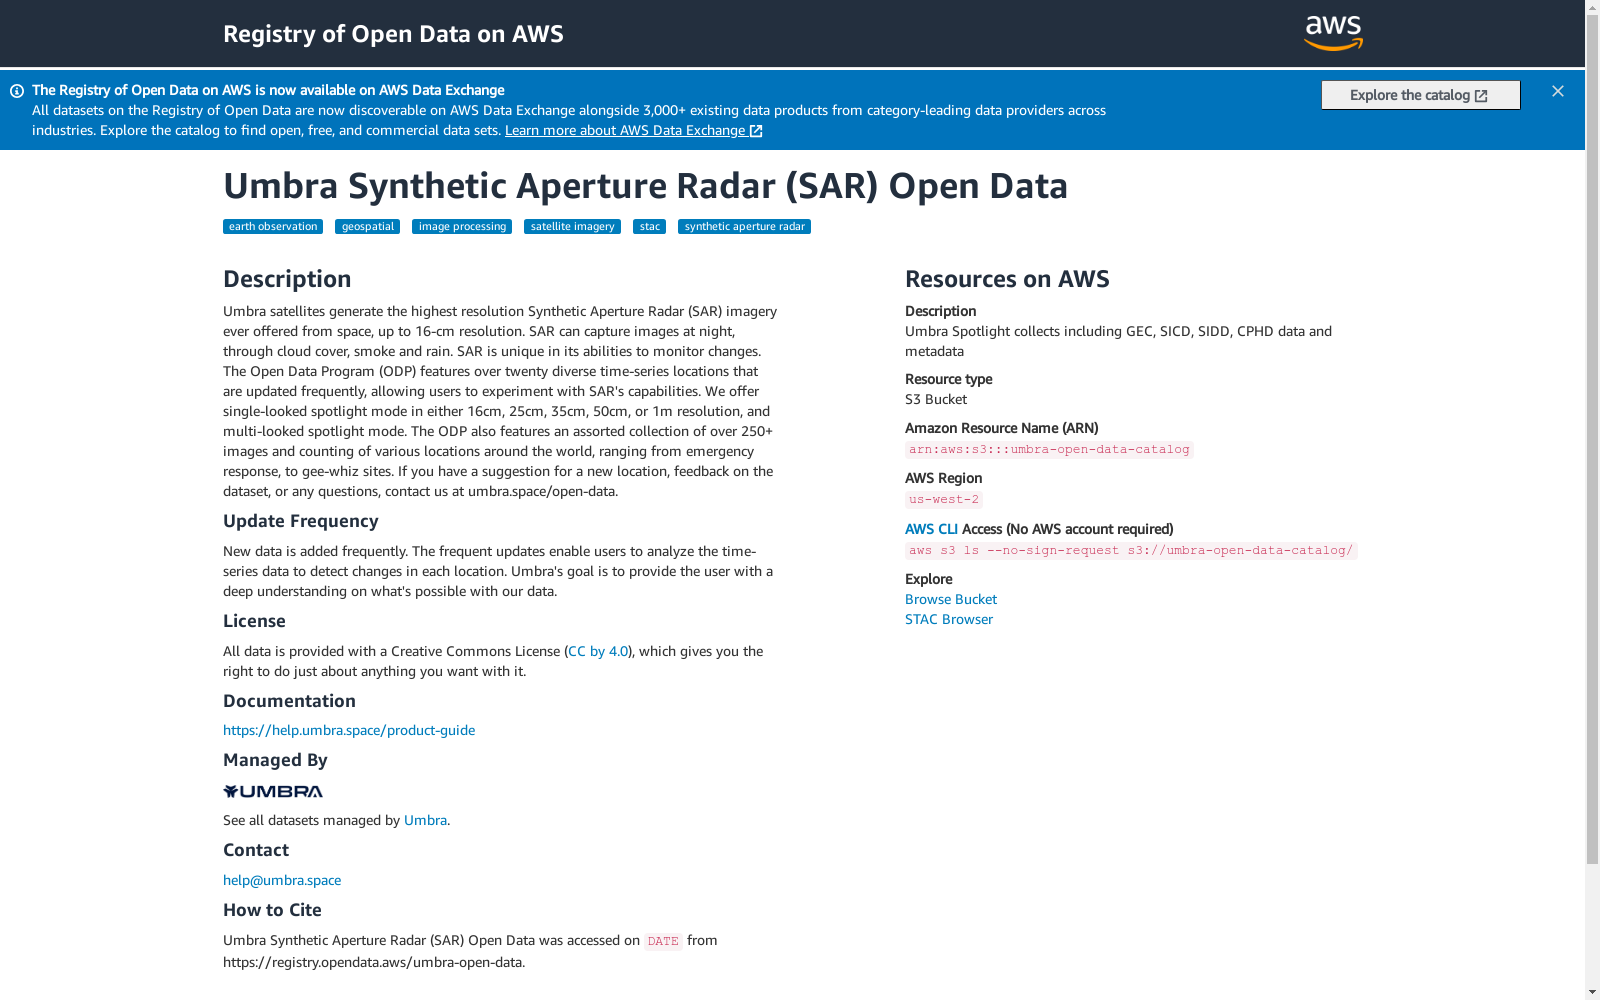Select the satellite imagery tag

(x=572, y=227)
